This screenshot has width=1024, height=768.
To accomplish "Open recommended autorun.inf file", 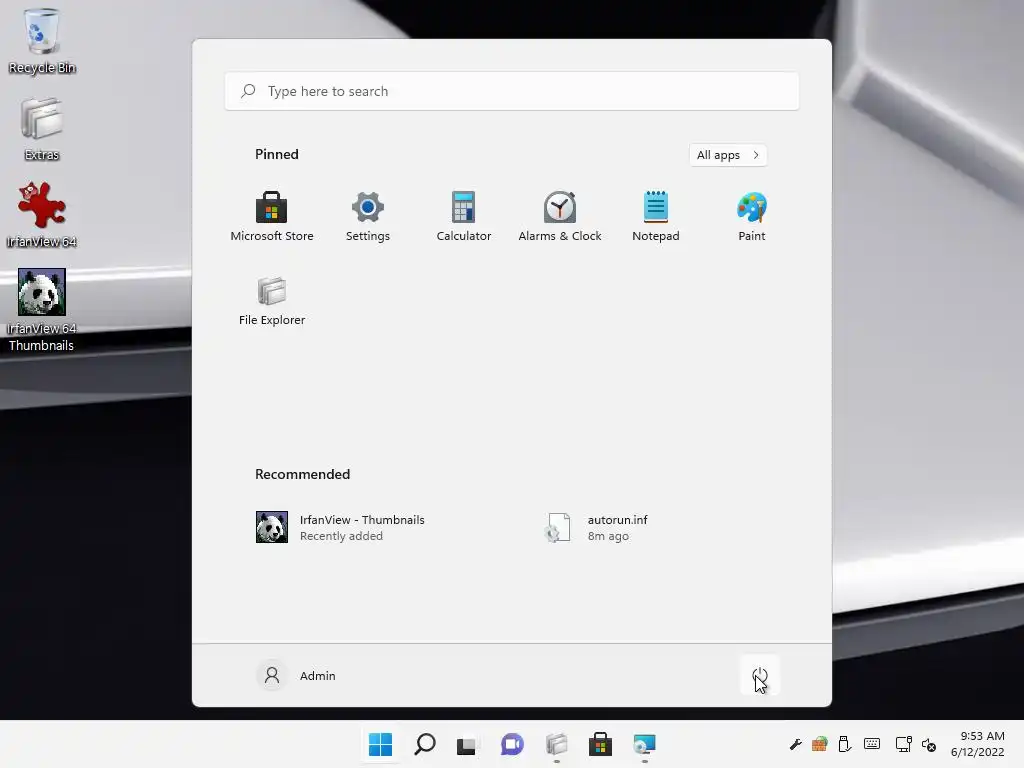I will pos(596,528).
